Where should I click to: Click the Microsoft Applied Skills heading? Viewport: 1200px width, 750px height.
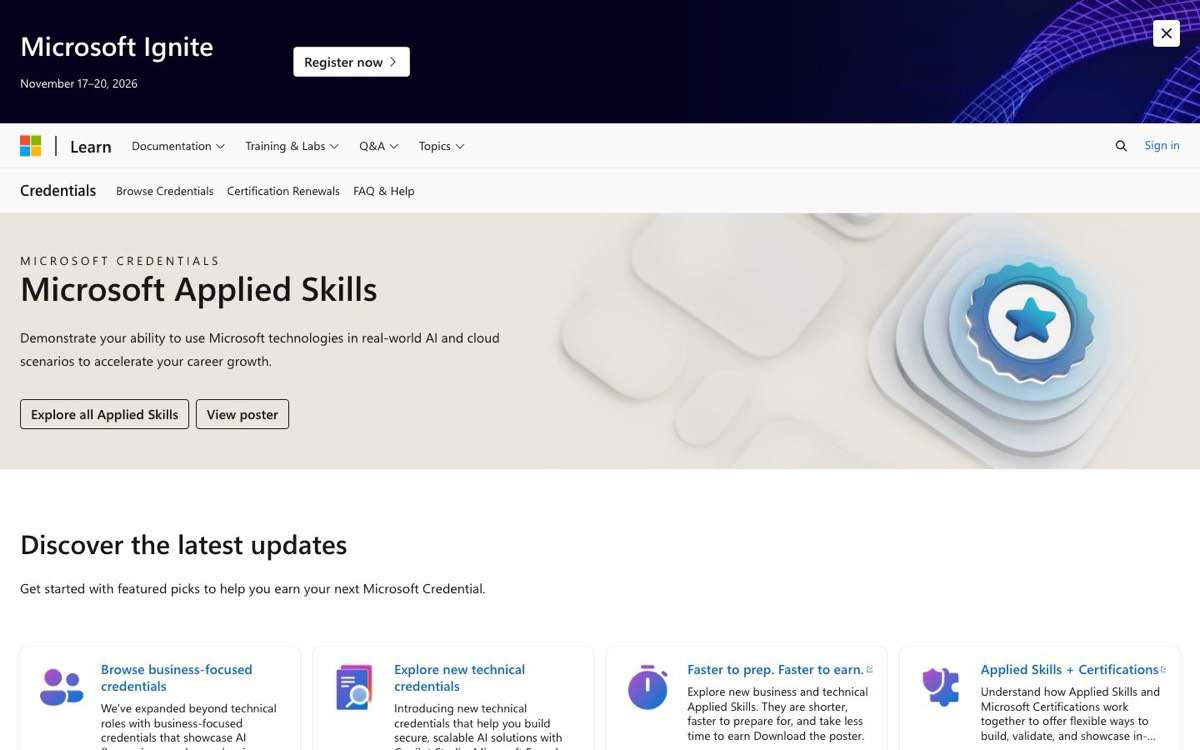199,289
